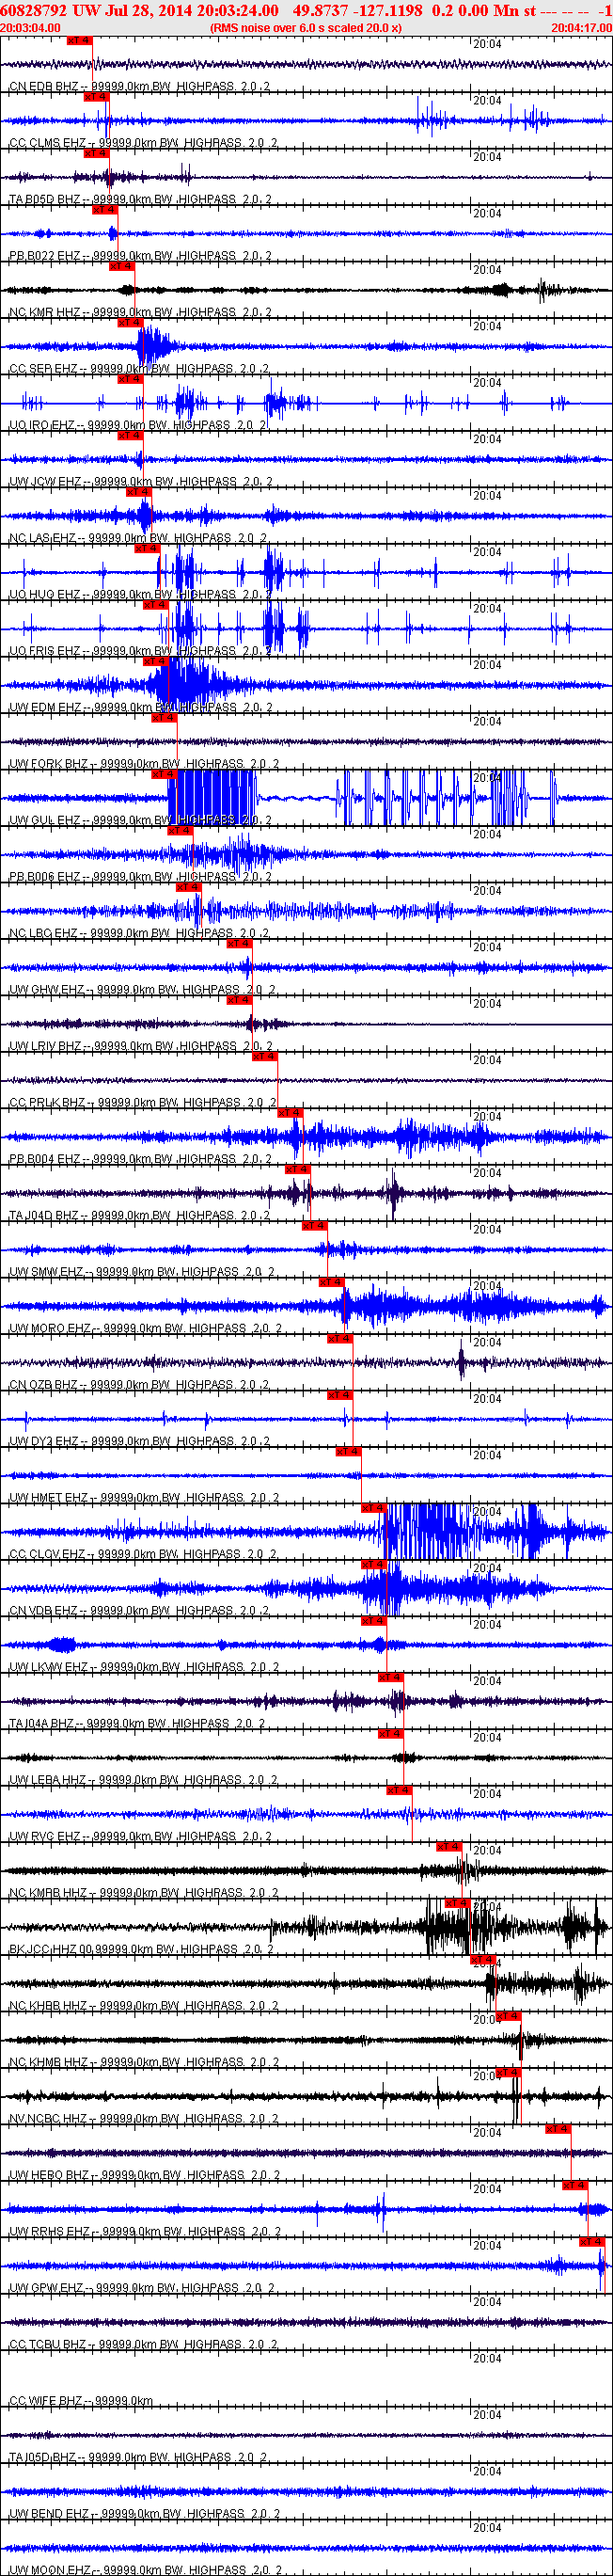Click the UW LKWW EHZ station label
Screen dimensions: 613x2576
pyautogui.click(x=144, y=1669)
